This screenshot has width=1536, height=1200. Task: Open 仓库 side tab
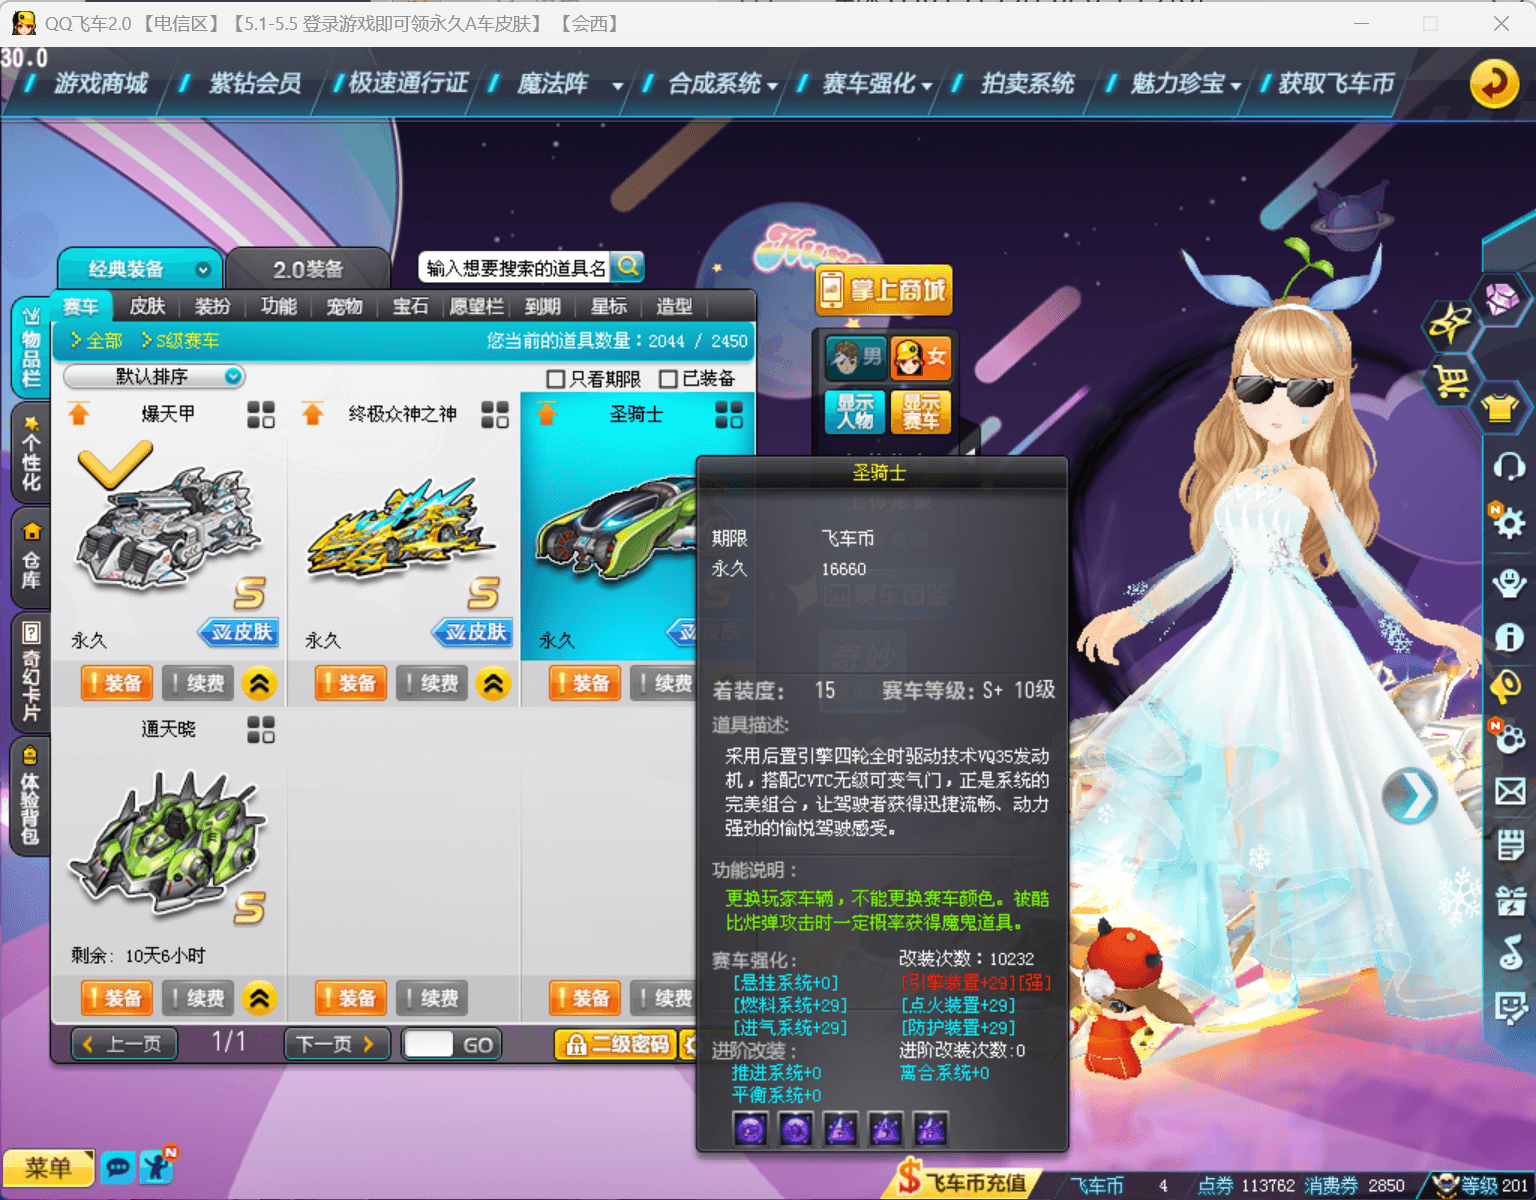[31, 556]
